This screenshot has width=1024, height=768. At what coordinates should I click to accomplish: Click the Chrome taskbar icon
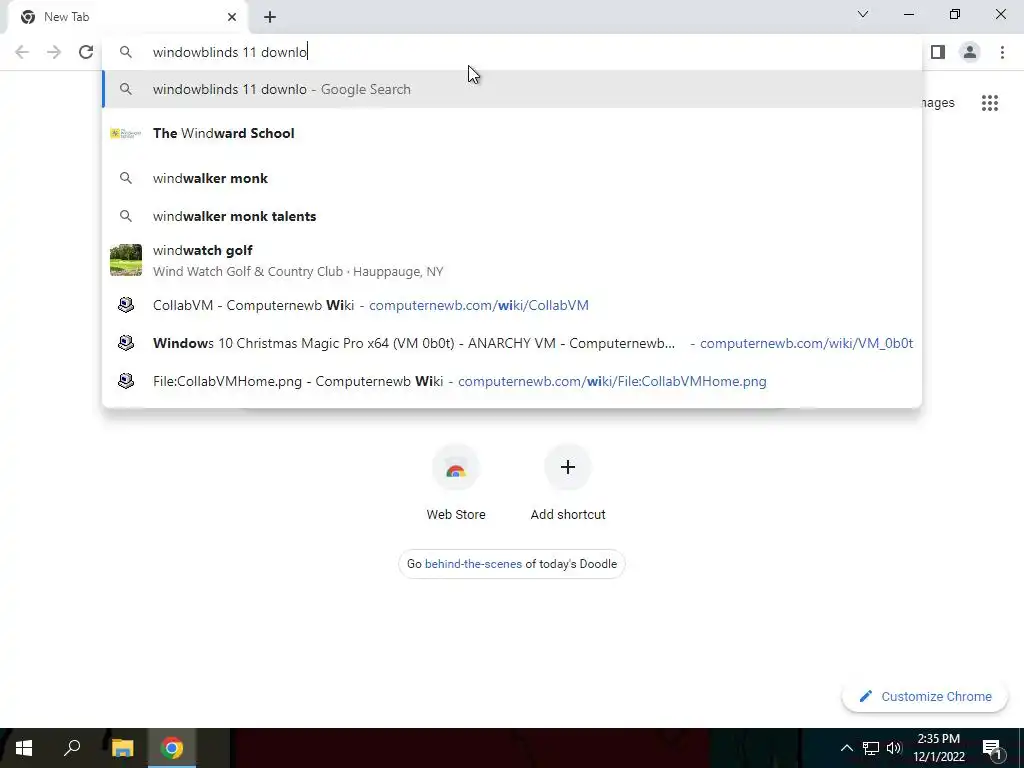point(172,748)
